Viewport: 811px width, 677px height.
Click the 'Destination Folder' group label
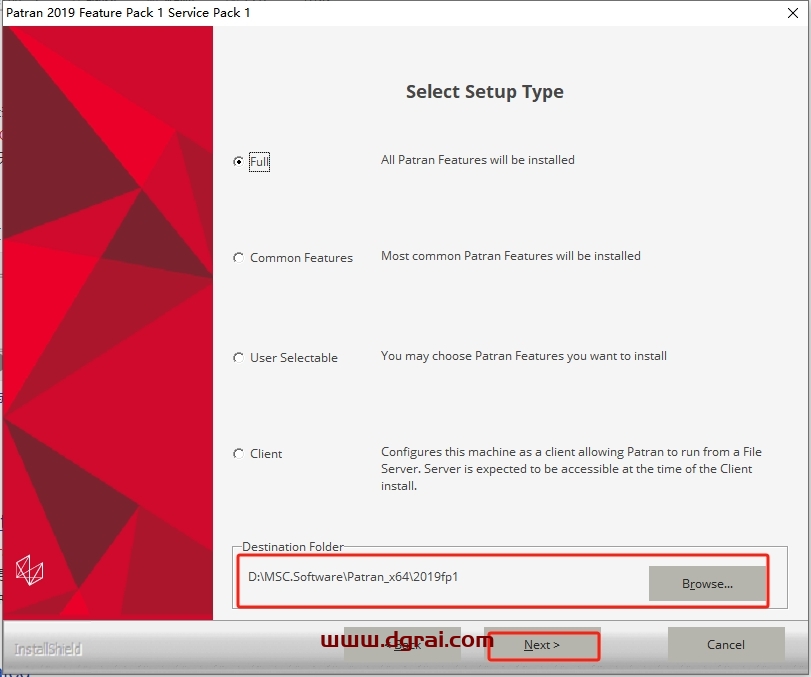pos(293,547)
